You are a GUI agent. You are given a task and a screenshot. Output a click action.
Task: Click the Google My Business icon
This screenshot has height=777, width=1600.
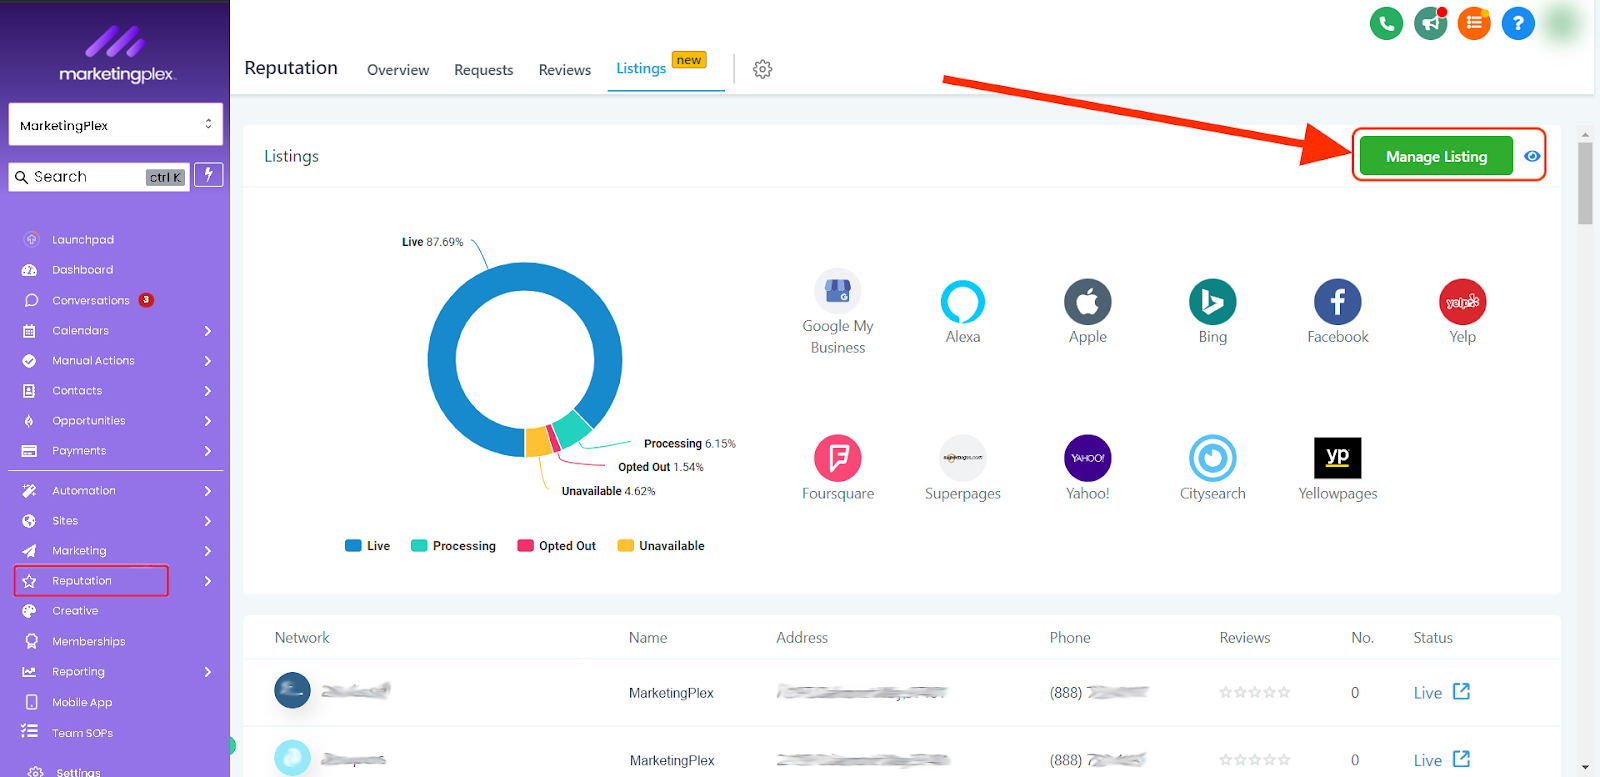[x=838, y=291]
